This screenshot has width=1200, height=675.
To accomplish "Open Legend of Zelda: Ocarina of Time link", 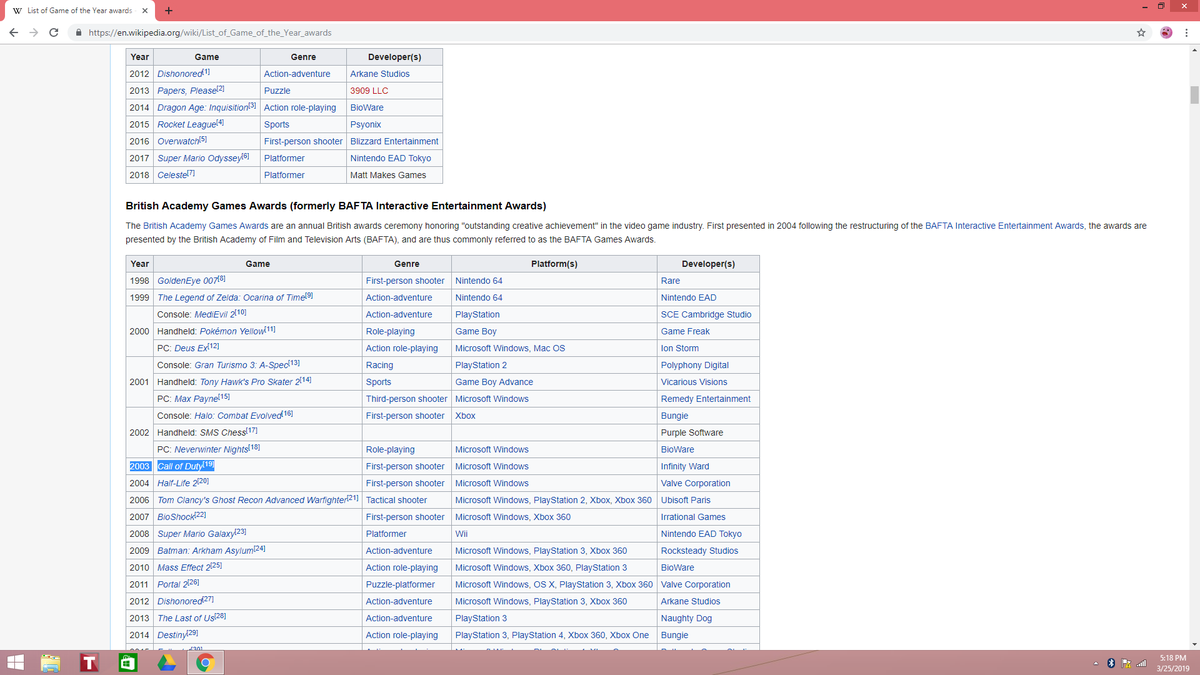I will coord(230,298).
